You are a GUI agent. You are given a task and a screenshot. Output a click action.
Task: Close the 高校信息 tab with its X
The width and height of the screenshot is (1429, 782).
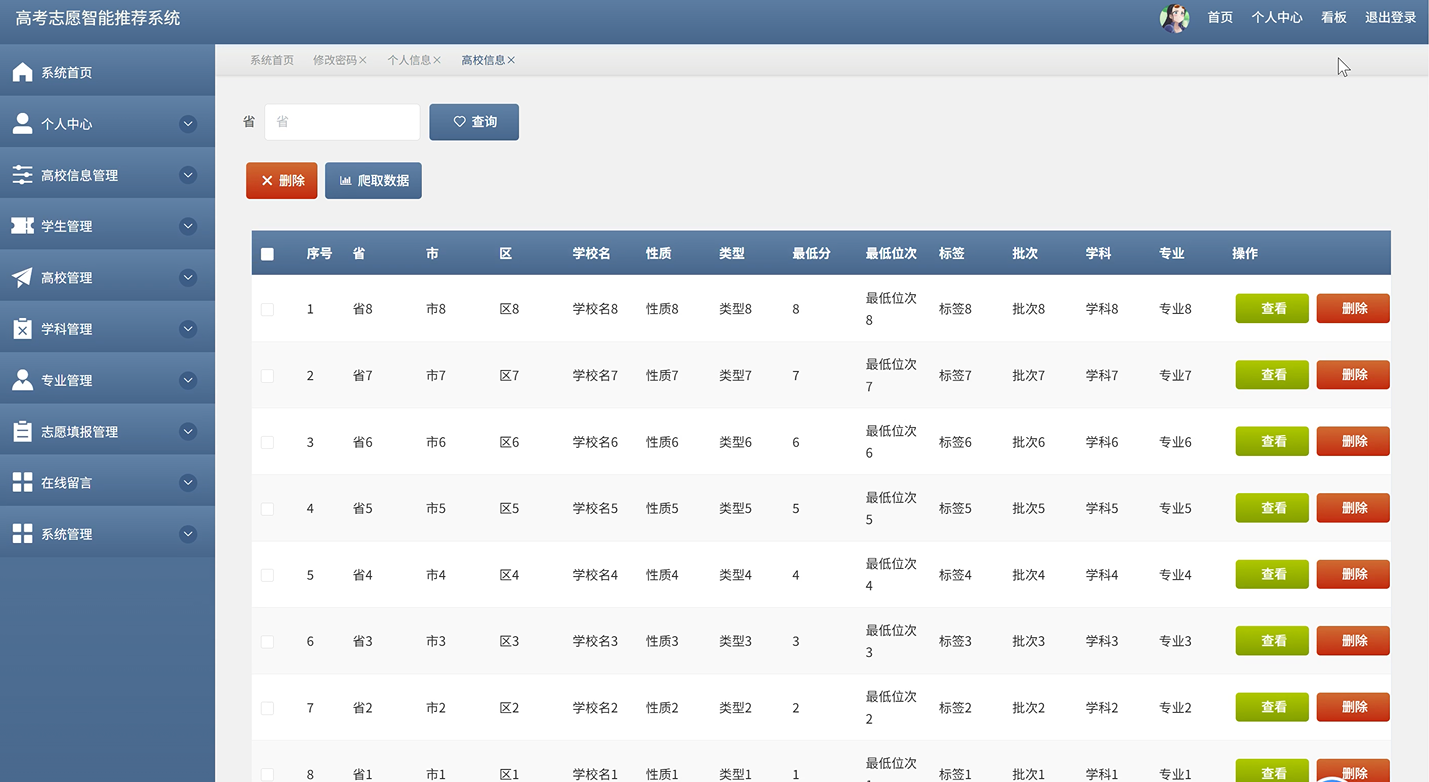(511, 60)
